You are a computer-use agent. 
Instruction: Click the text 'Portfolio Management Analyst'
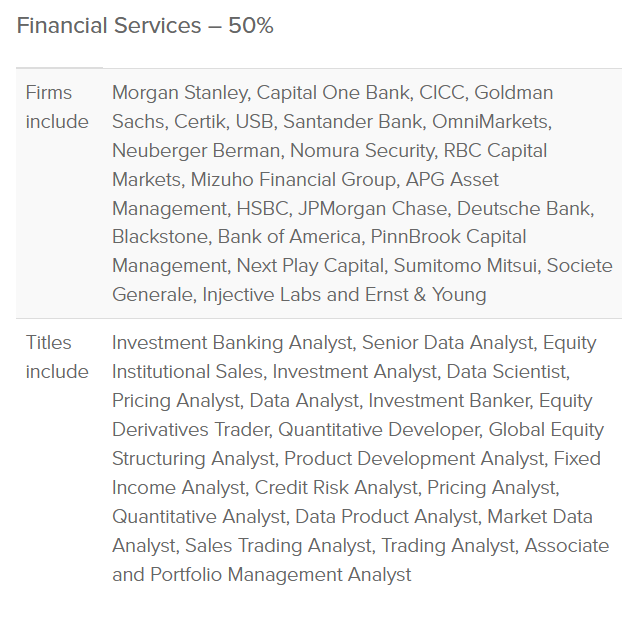pyautogui.click(x=281, y=575)
